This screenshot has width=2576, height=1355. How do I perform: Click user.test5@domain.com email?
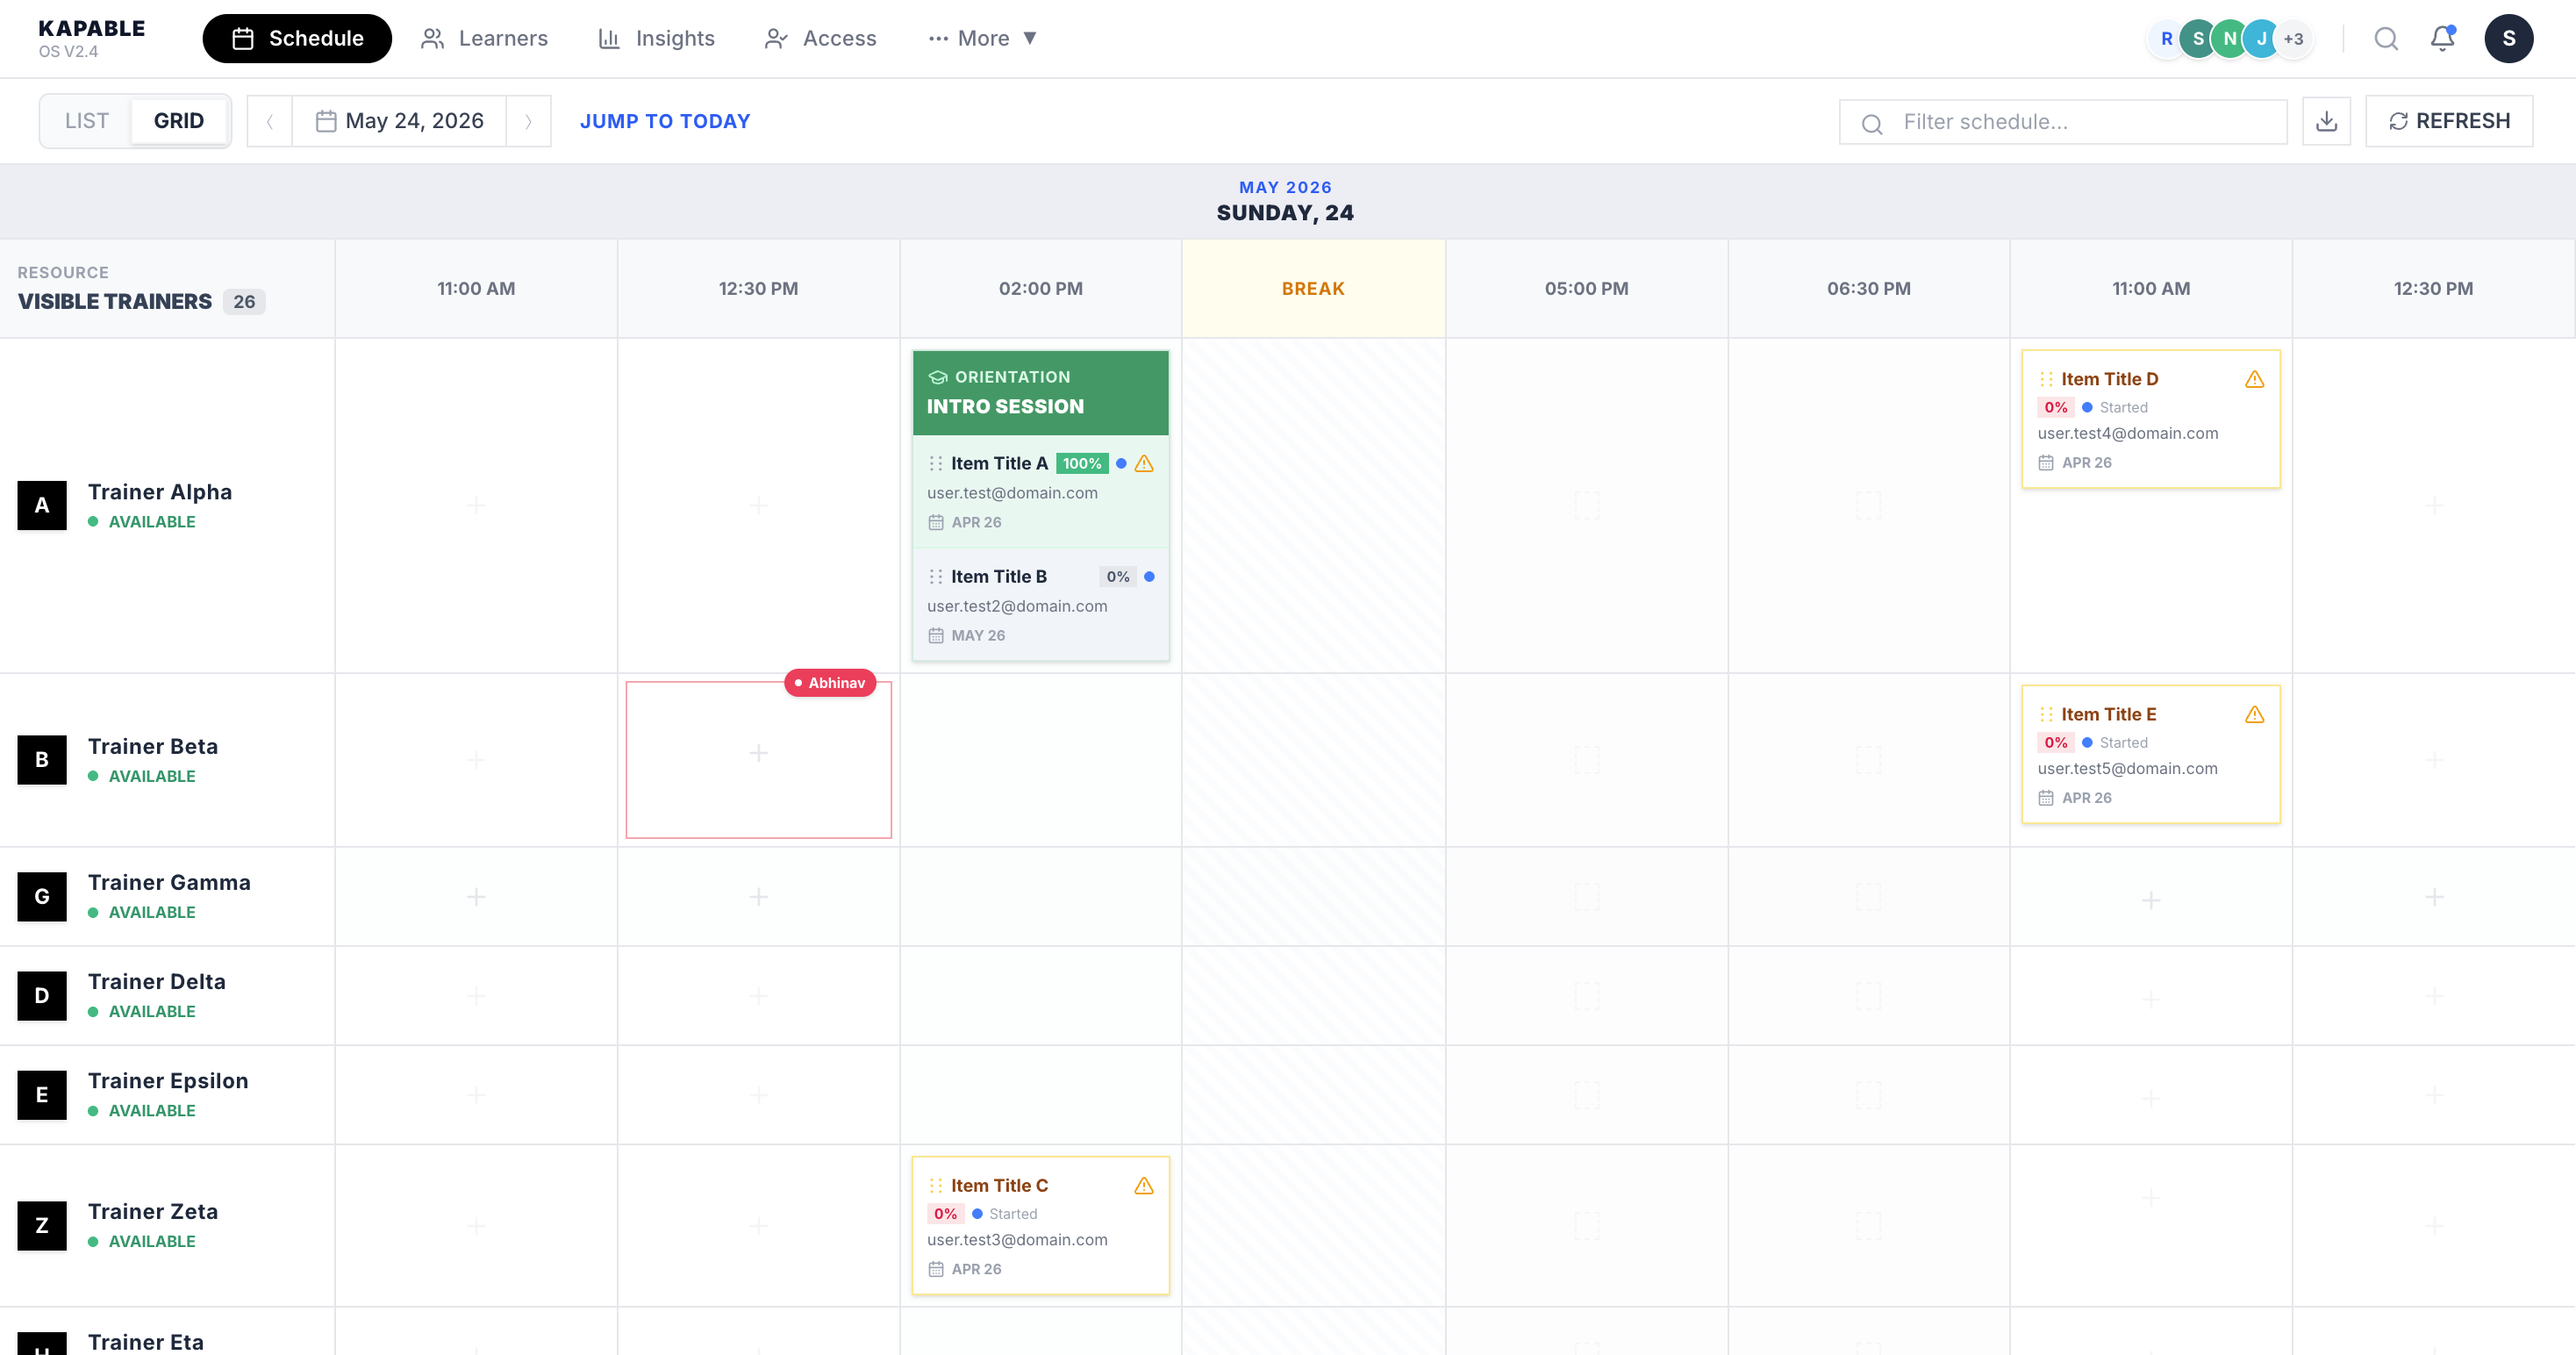point(2127,768)
